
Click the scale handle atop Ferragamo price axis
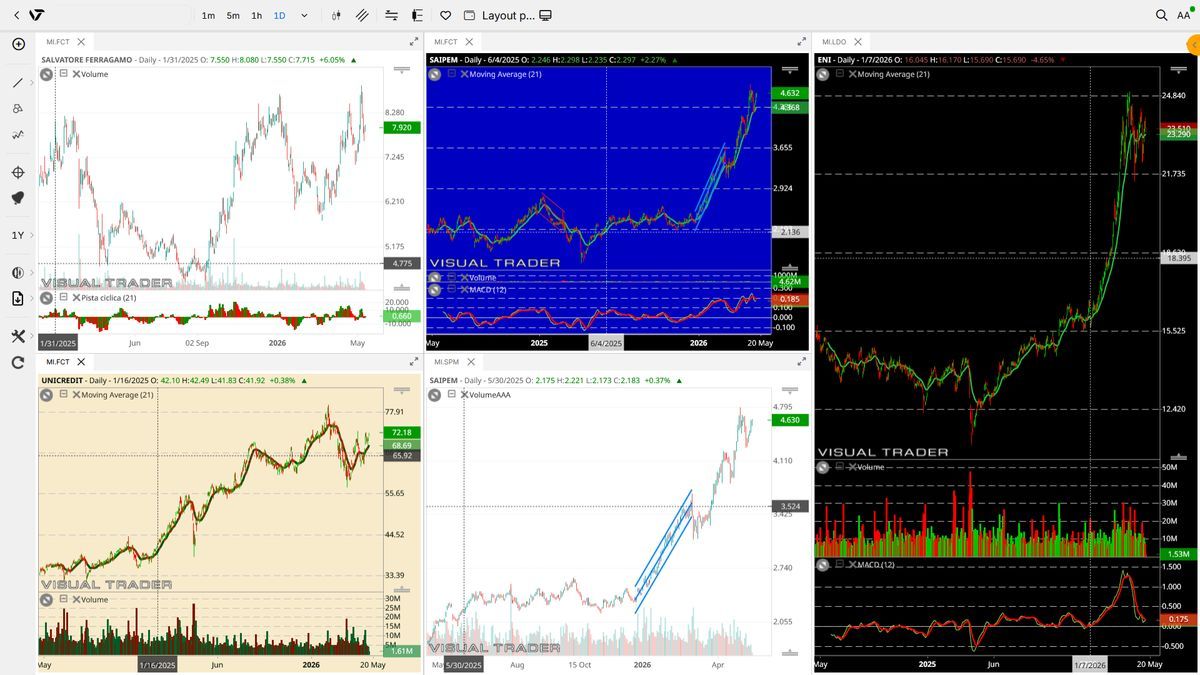coord(402,69)
